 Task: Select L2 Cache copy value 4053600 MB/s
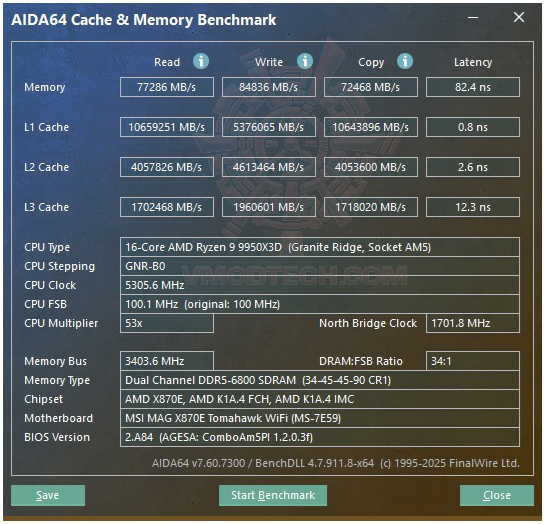[x=371, y=167]
